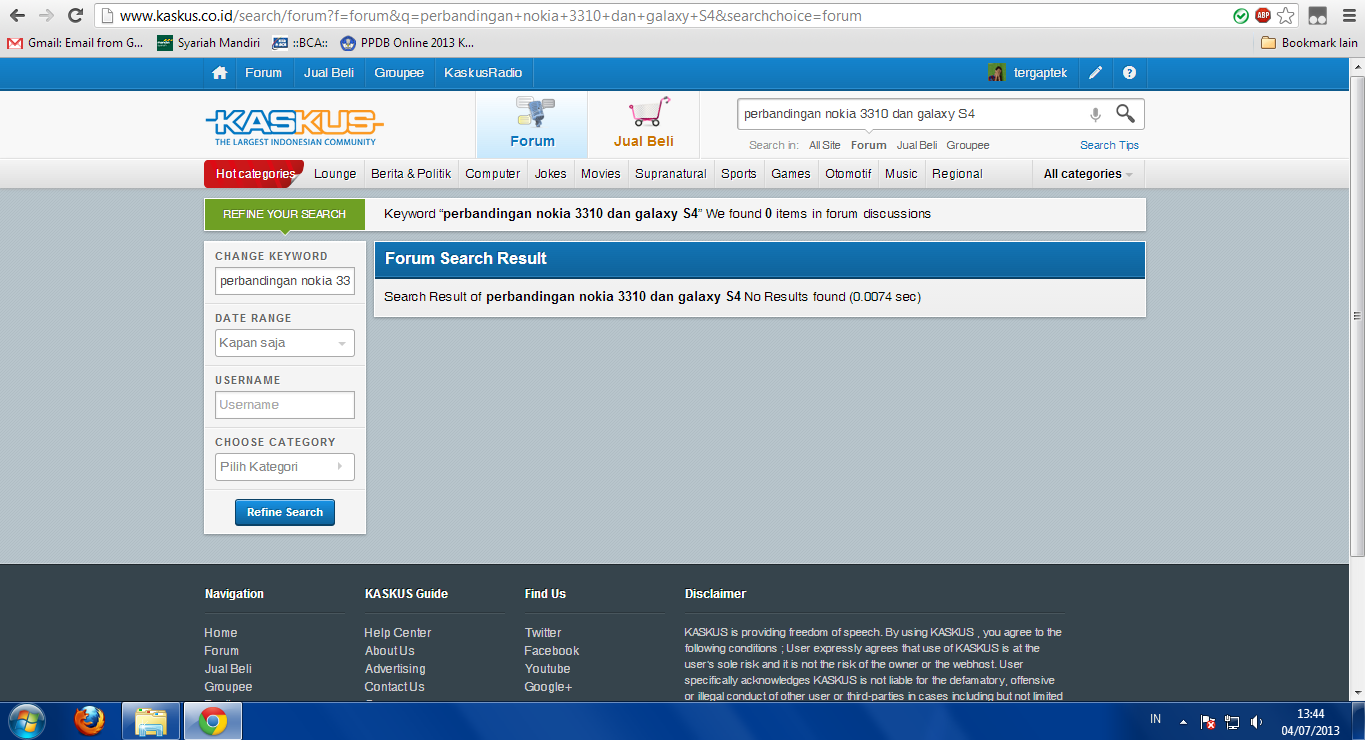Bookmark page with star icon

pyautogui.click(x=1287, y=16)
